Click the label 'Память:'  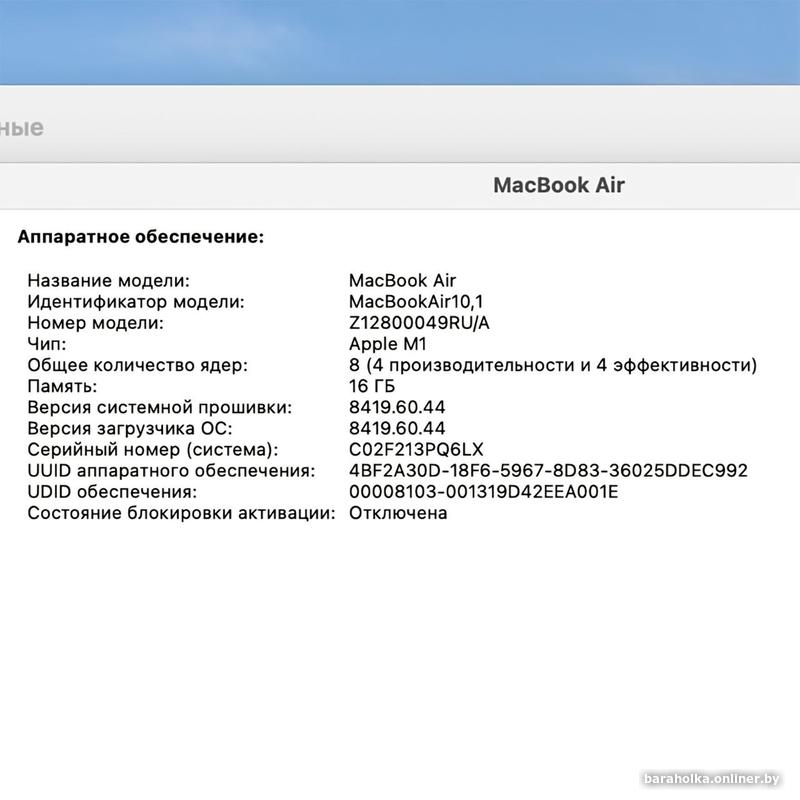tap(62, 386)
